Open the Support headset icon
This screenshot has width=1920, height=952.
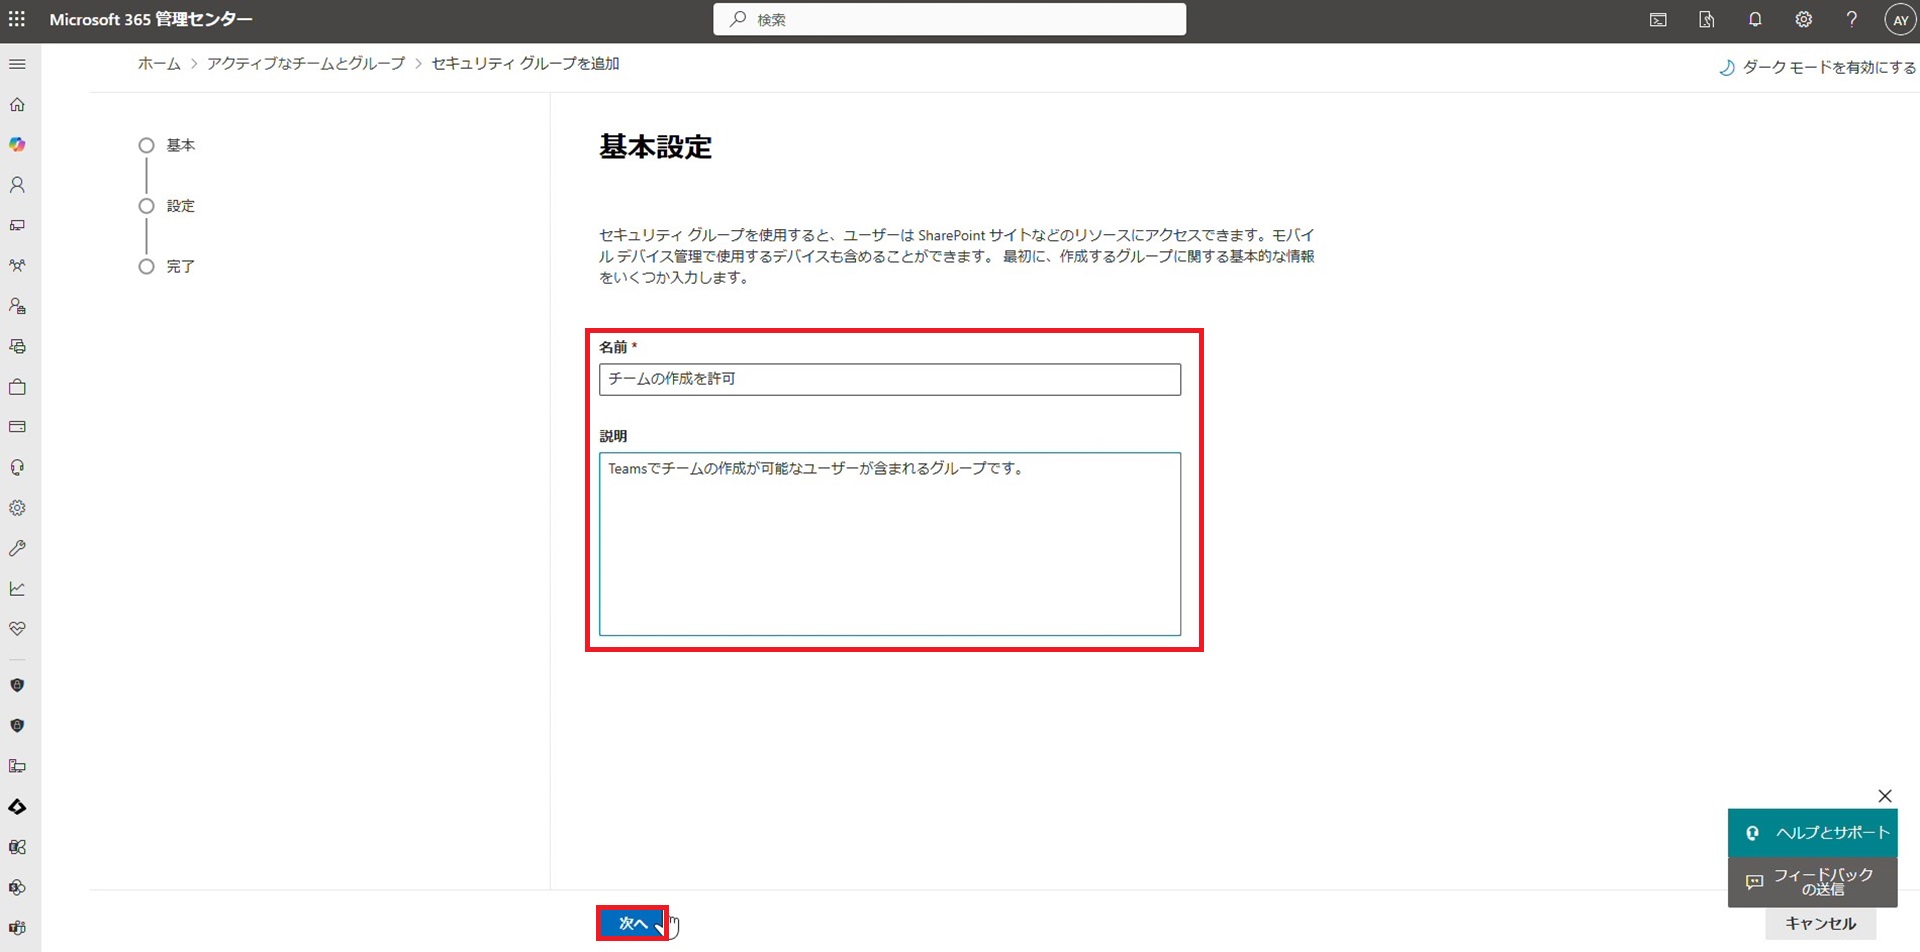(17, 467)
